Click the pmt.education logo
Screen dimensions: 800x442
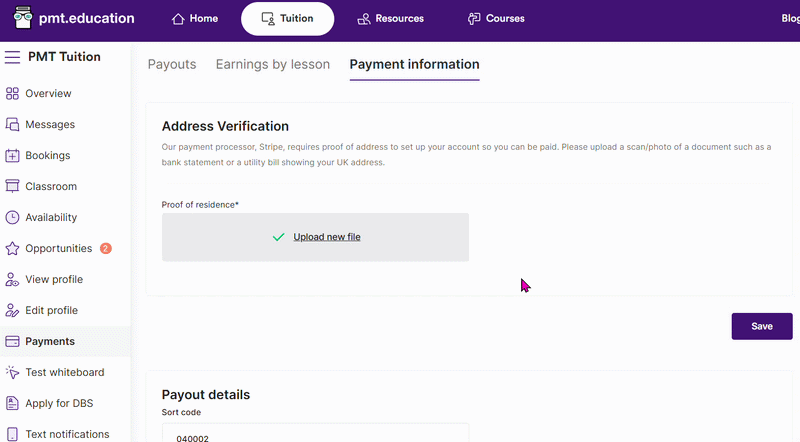point(74,18)
